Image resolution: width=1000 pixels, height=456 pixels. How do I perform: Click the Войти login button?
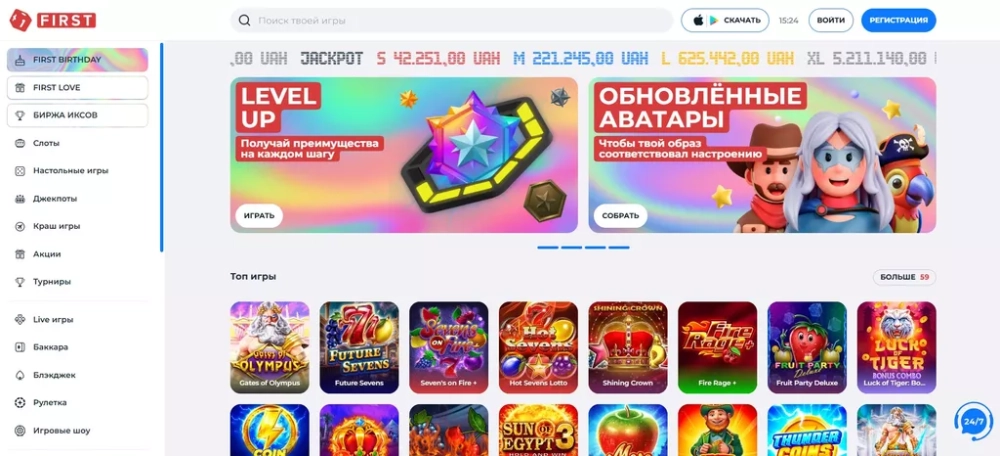[830, 20]
